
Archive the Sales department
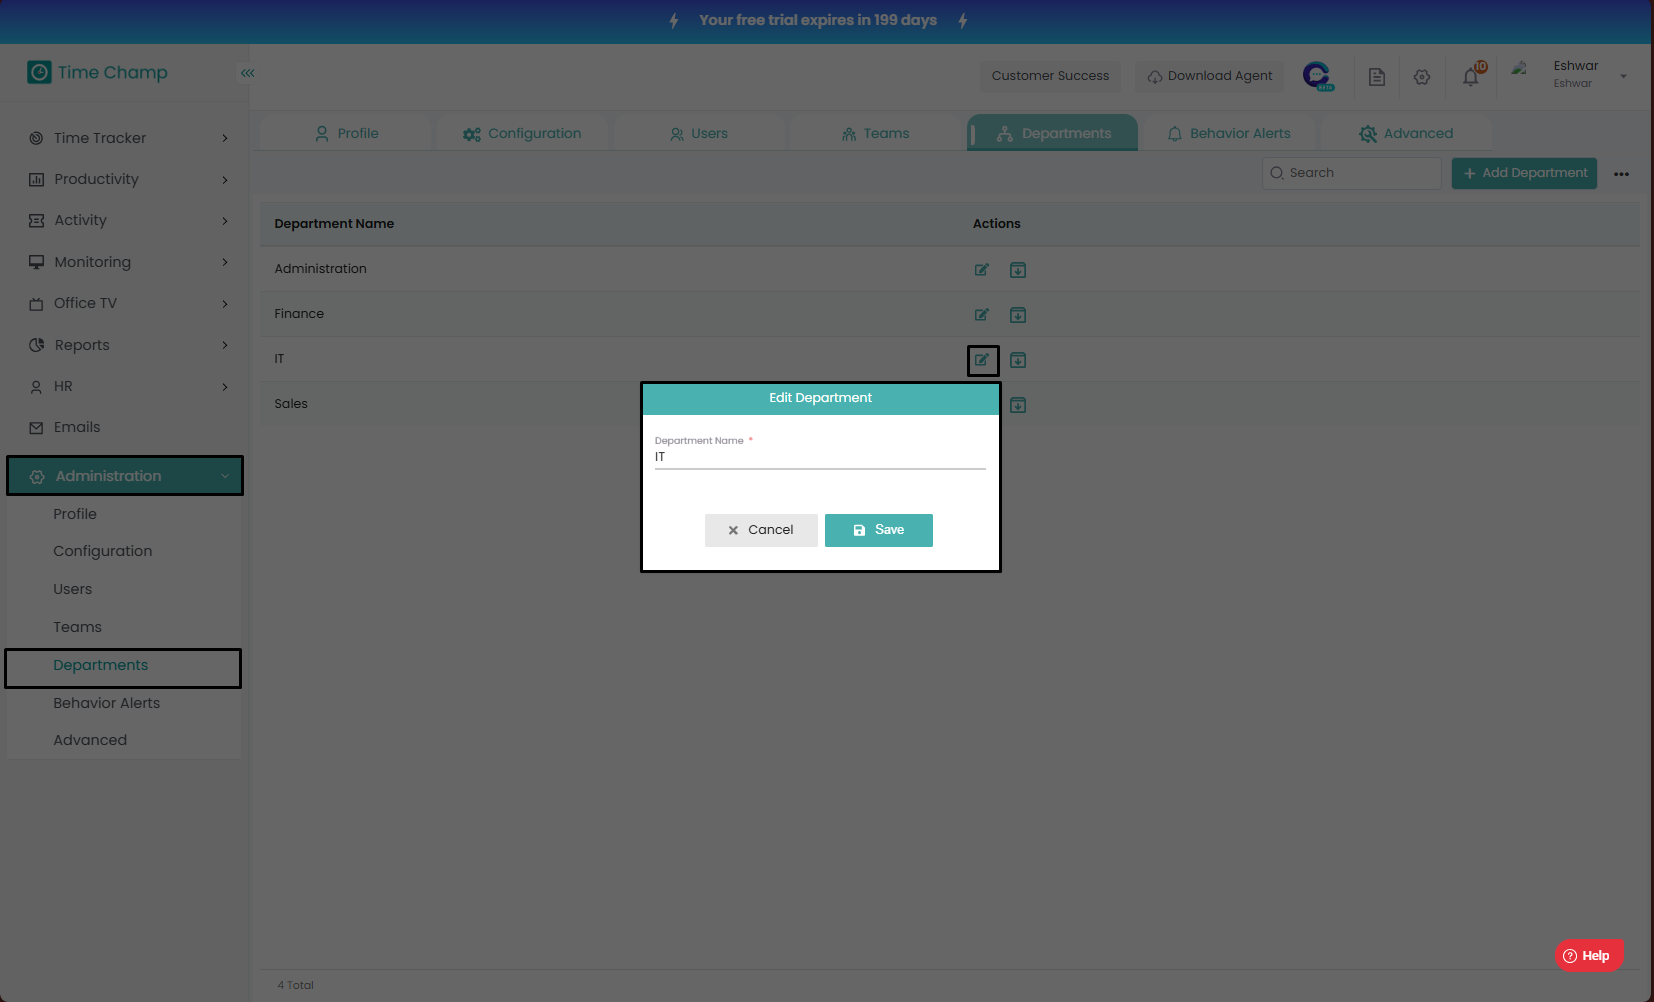(1018, 405)
